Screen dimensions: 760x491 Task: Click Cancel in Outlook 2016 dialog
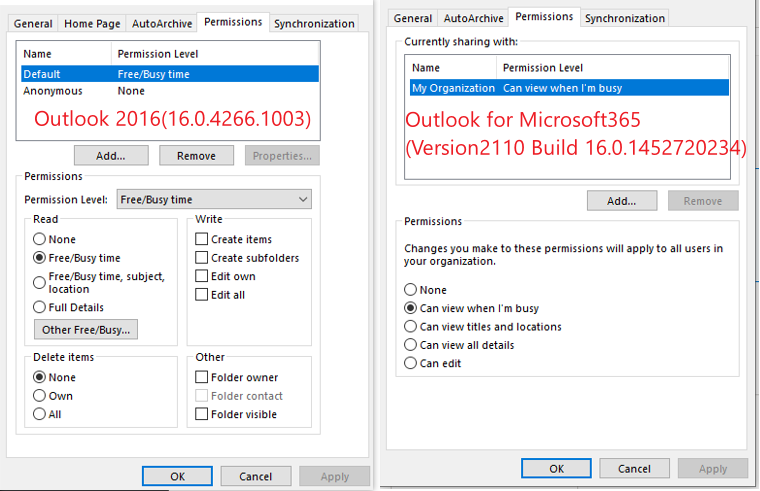pyautogui.click(x=256, y=476)
